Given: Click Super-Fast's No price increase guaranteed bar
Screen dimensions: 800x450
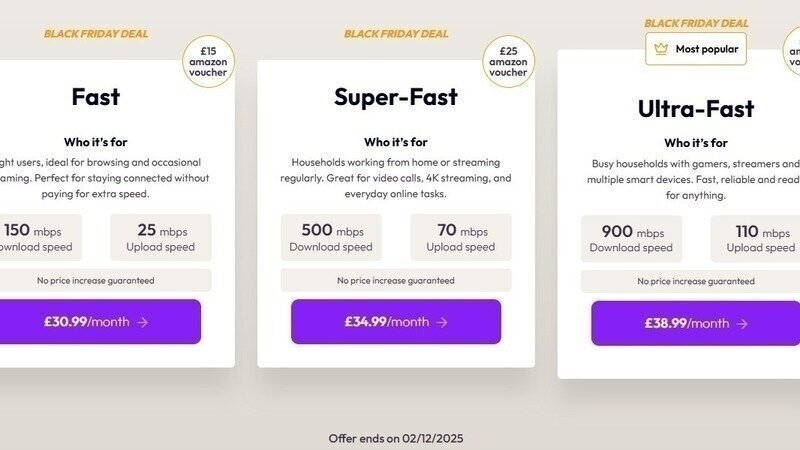Looking at the screenshot, I should pyautogui.click(x=396, y=280).
